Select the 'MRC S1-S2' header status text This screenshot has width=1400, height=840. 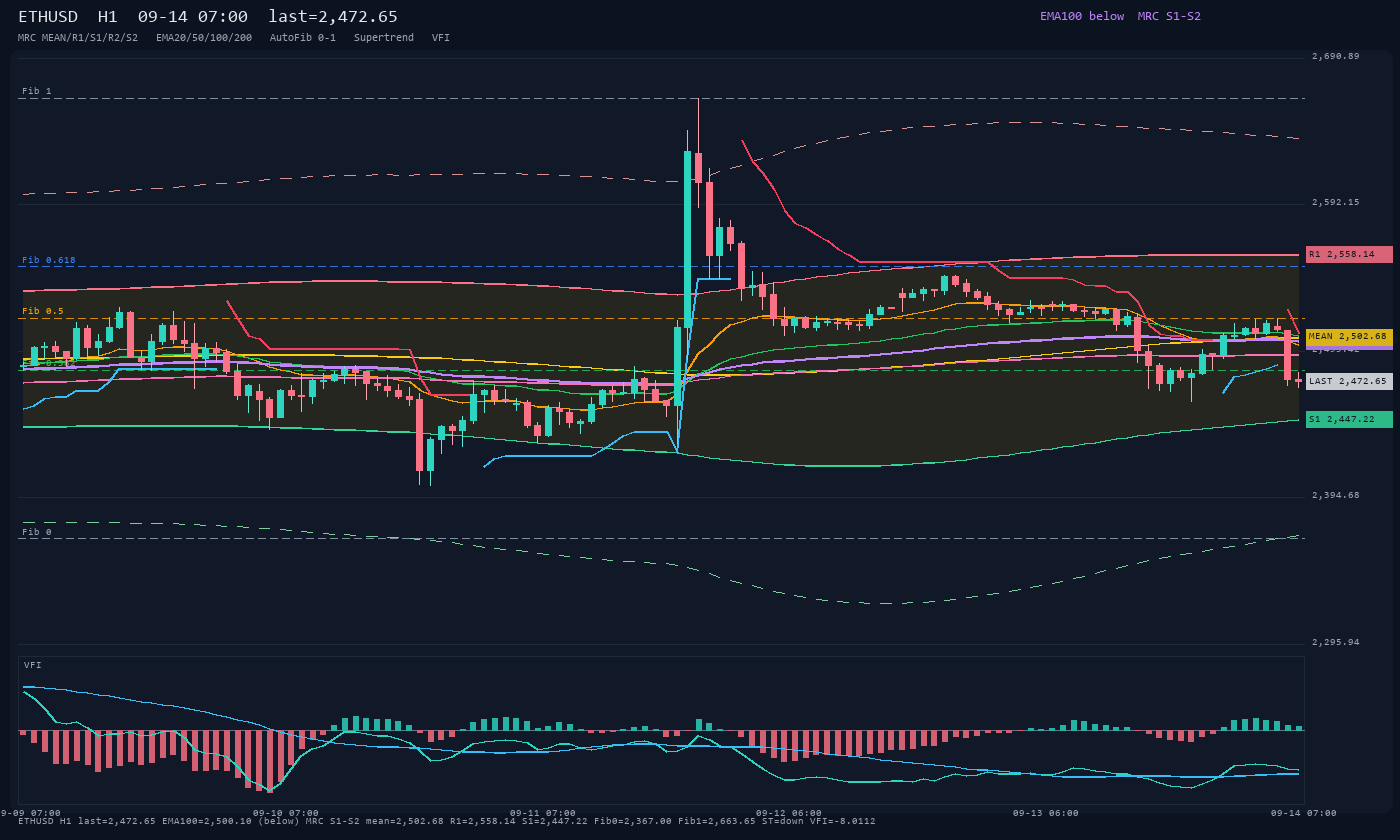tap(1169, 16)
